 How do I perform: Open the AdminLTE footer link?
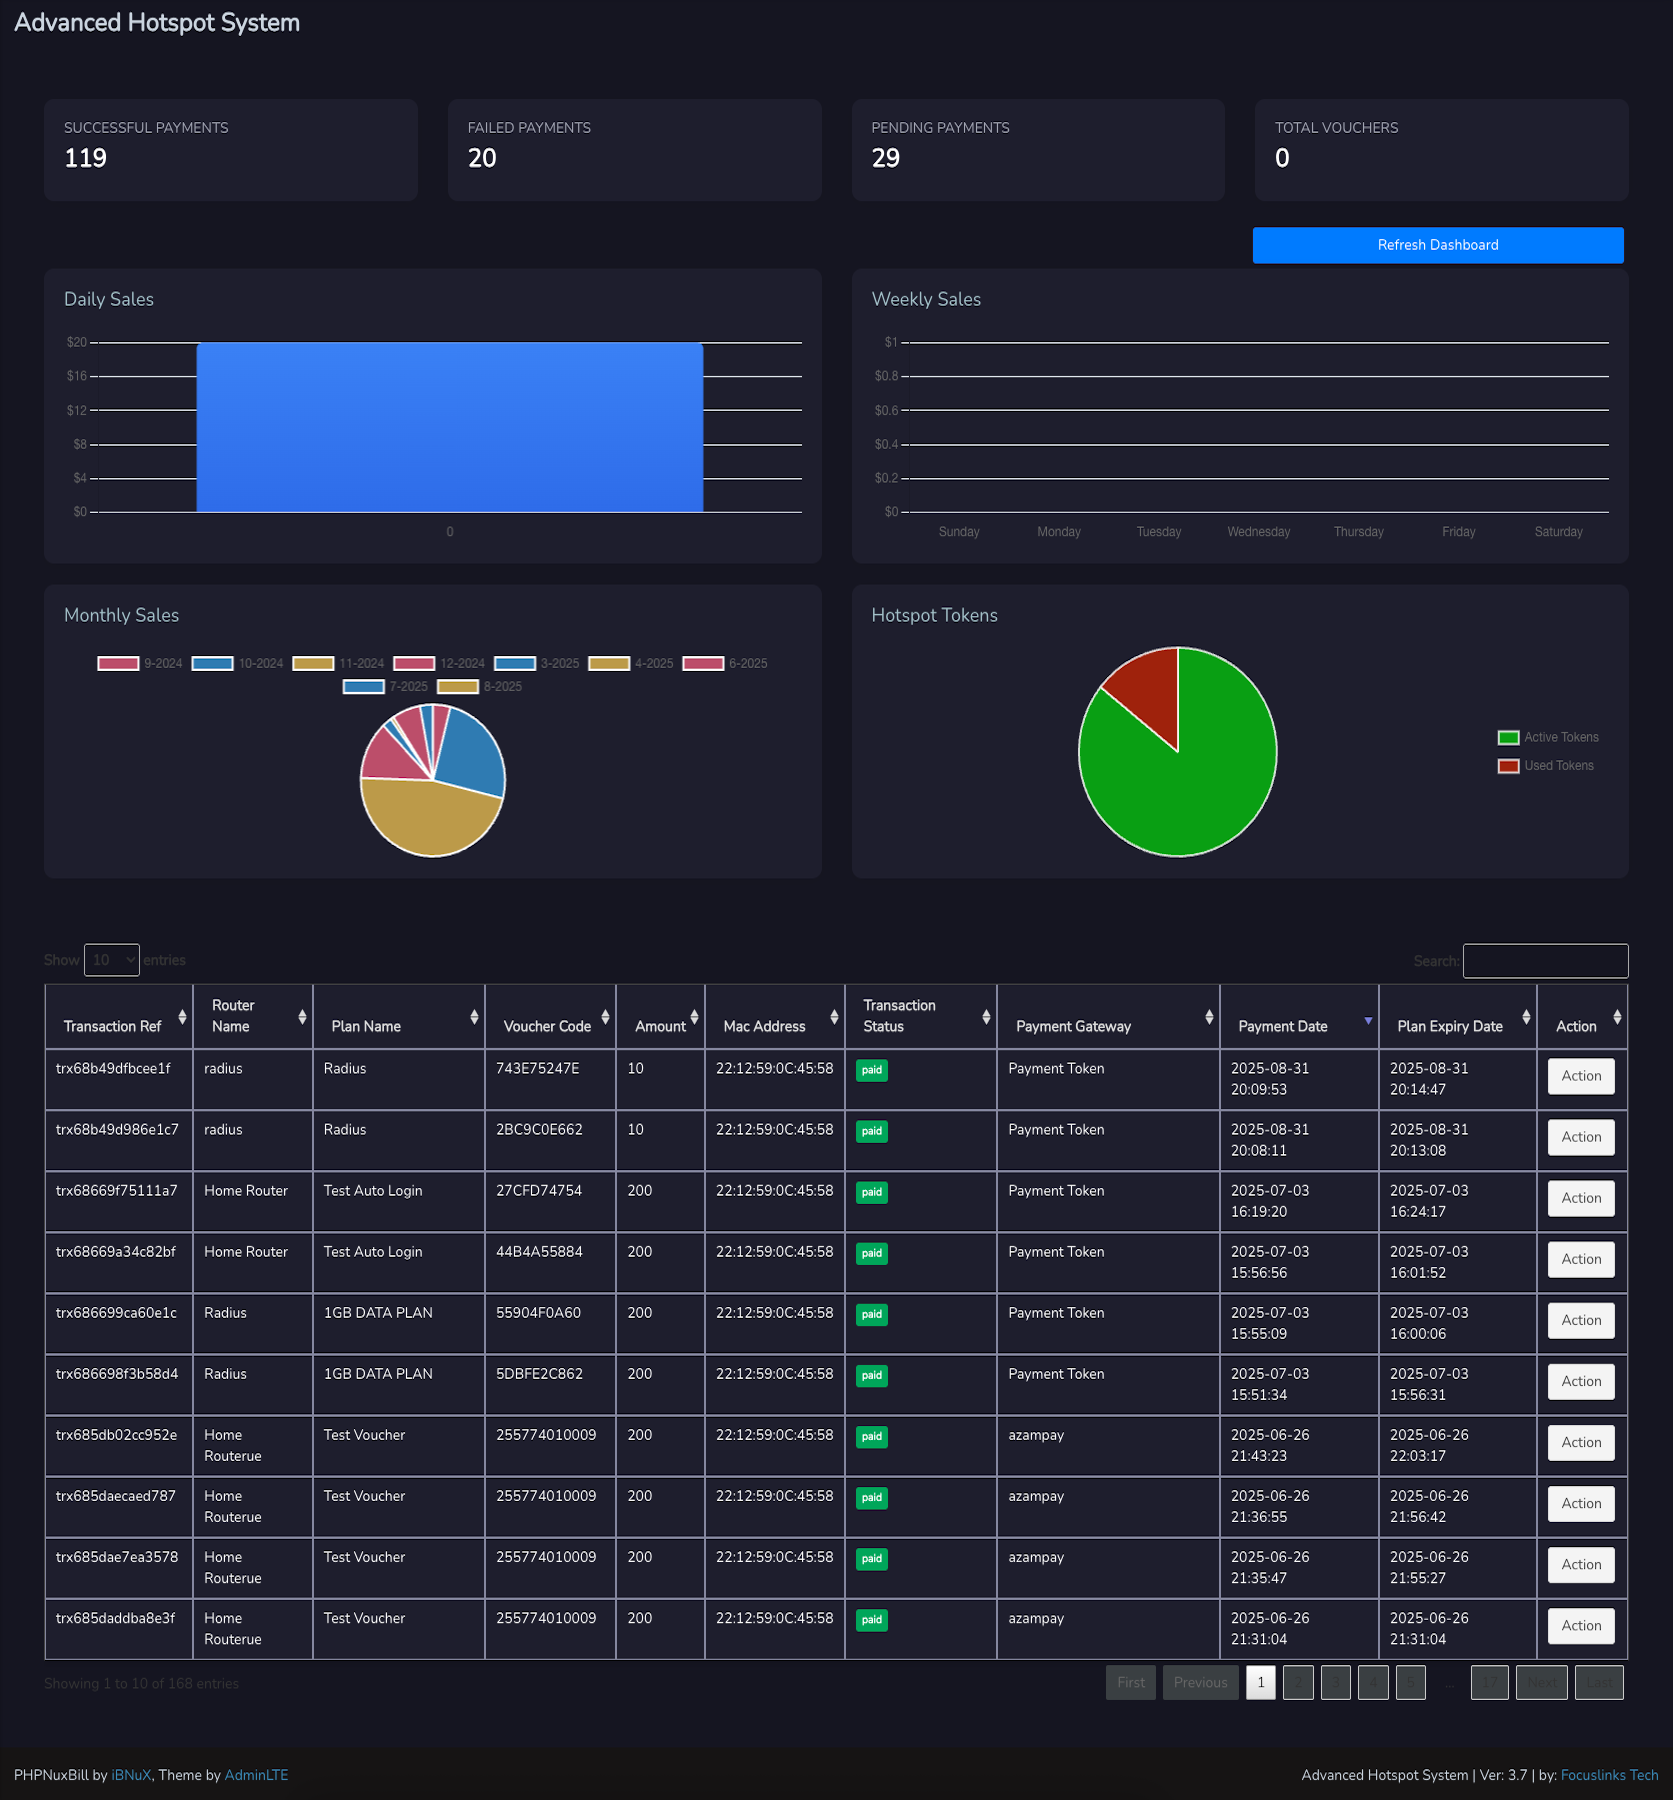click(x=257, y=1775)
